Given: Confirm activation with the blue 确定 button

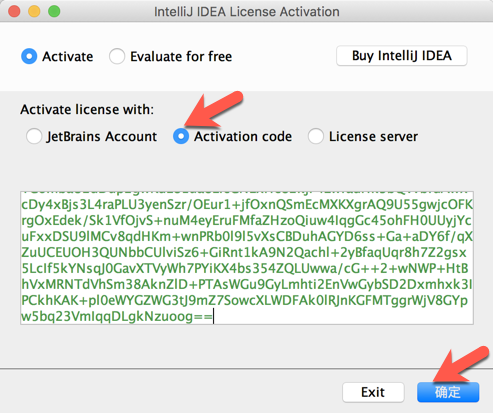Looking at the screenshot, I should (x=448, y=392).
